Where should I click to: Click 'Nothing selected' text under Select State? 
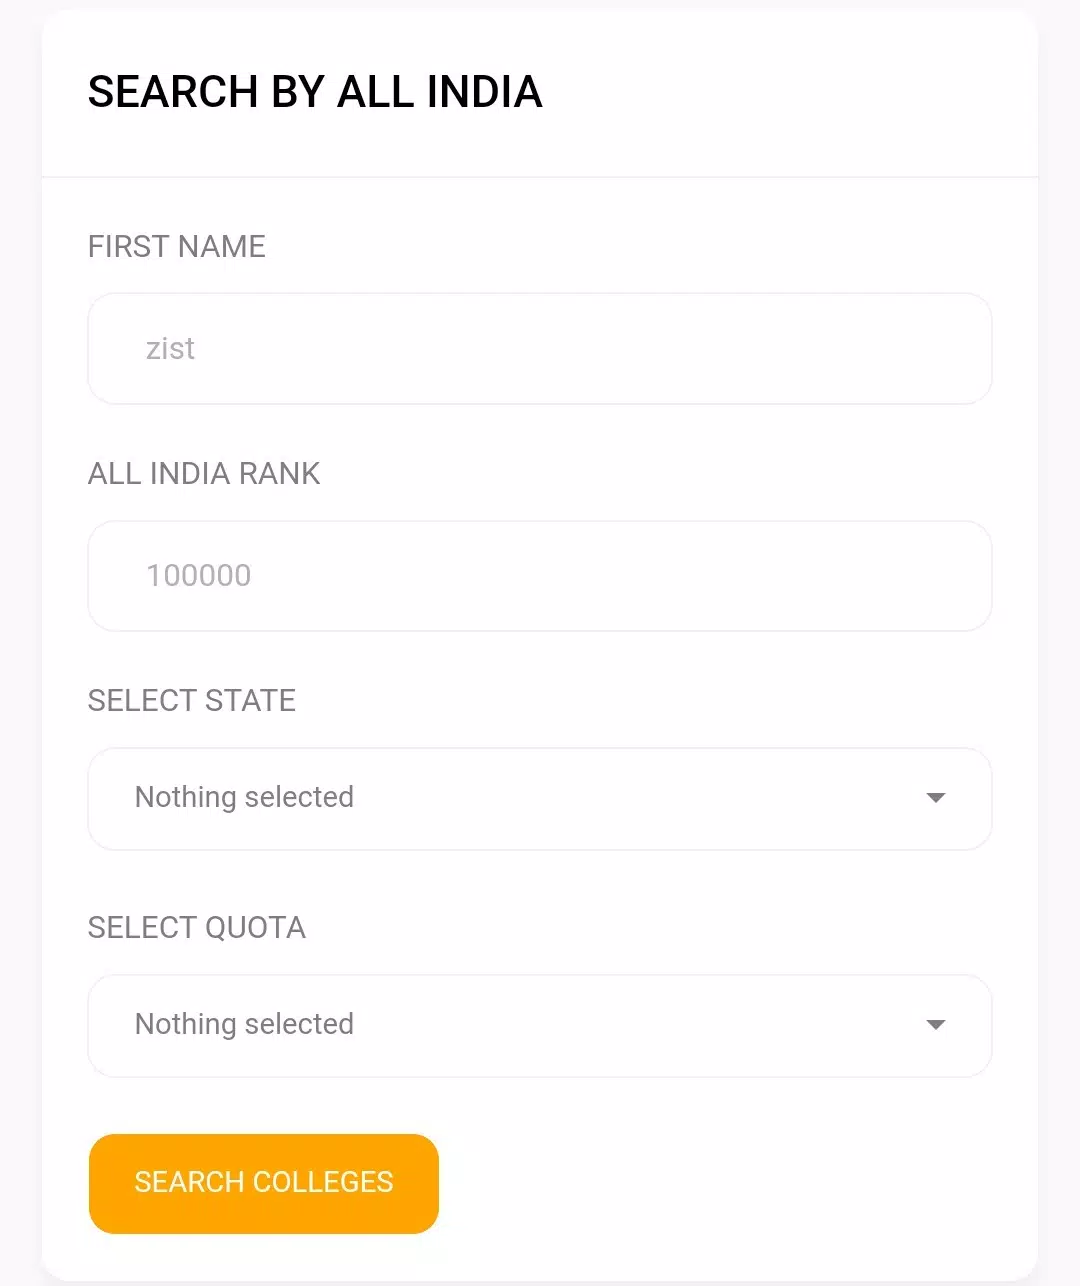tap(244, 797)
